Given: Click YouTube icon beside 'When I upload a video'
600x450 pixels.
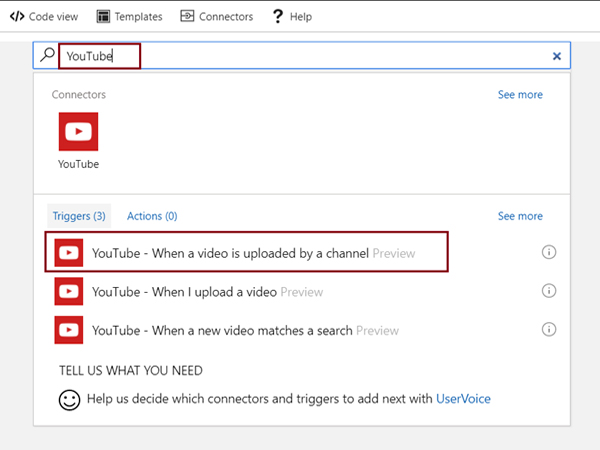Looking at the screenshot, I should point(69,291).
